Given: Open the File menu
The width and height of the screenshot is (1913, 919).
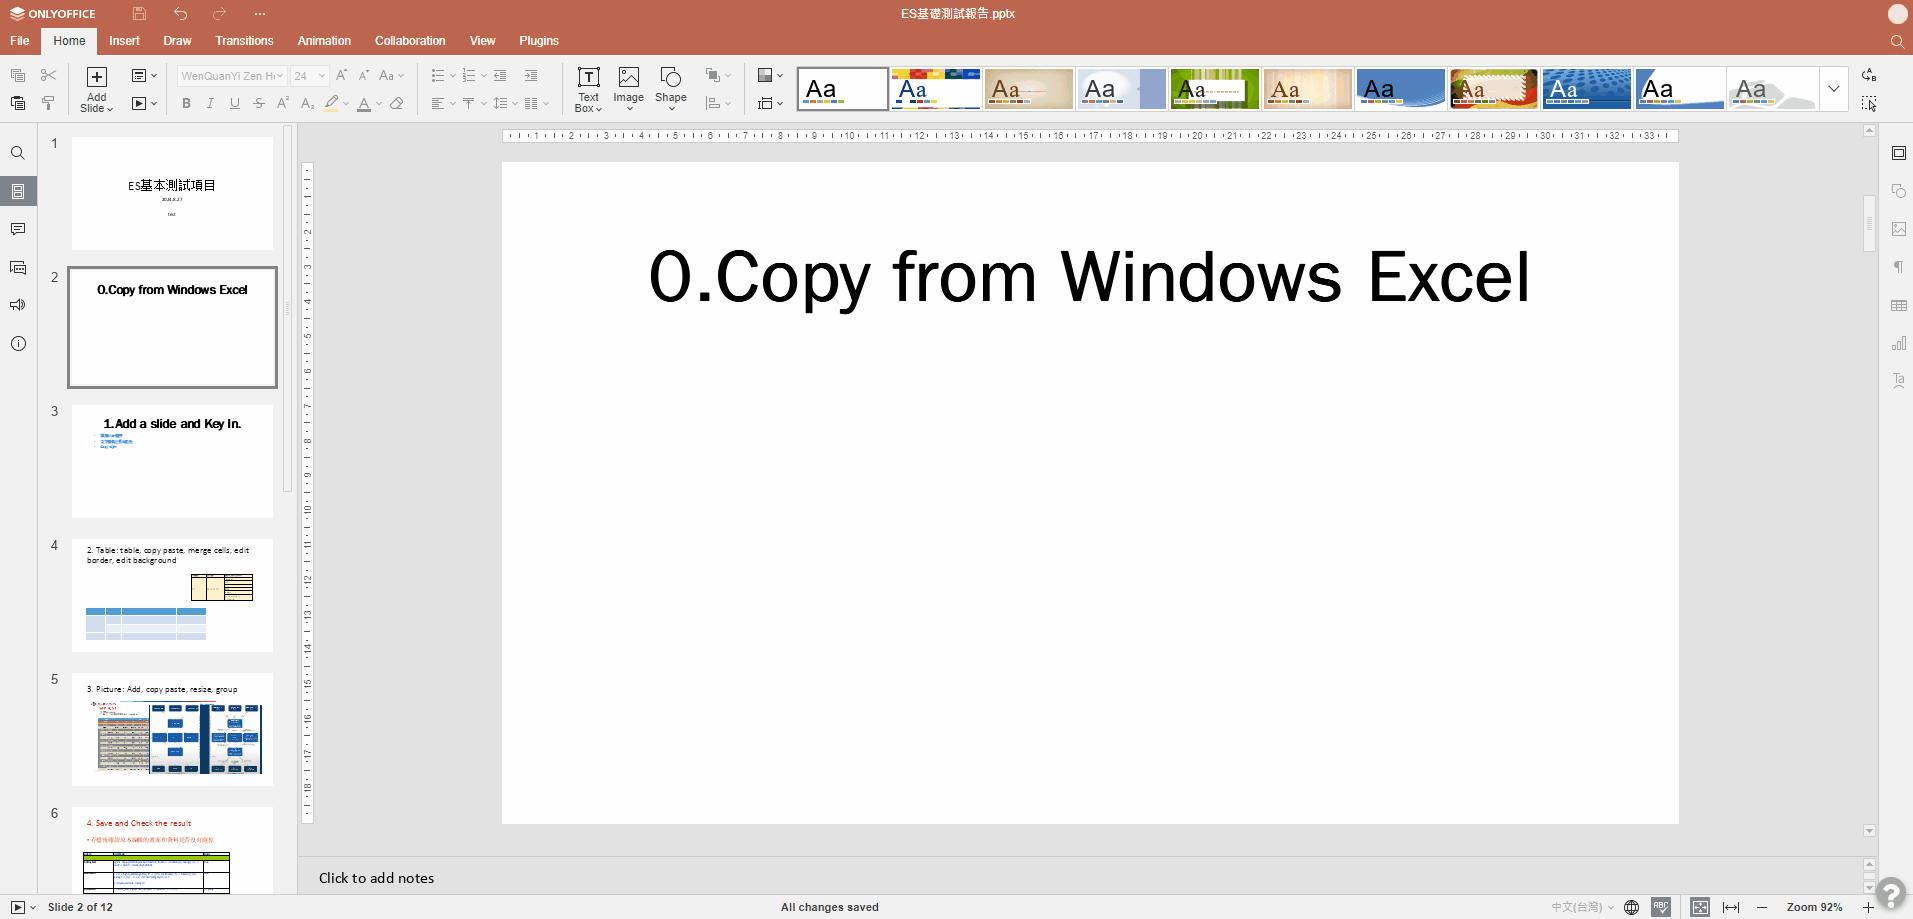Looking at the screenshot, I should point(20,41).
